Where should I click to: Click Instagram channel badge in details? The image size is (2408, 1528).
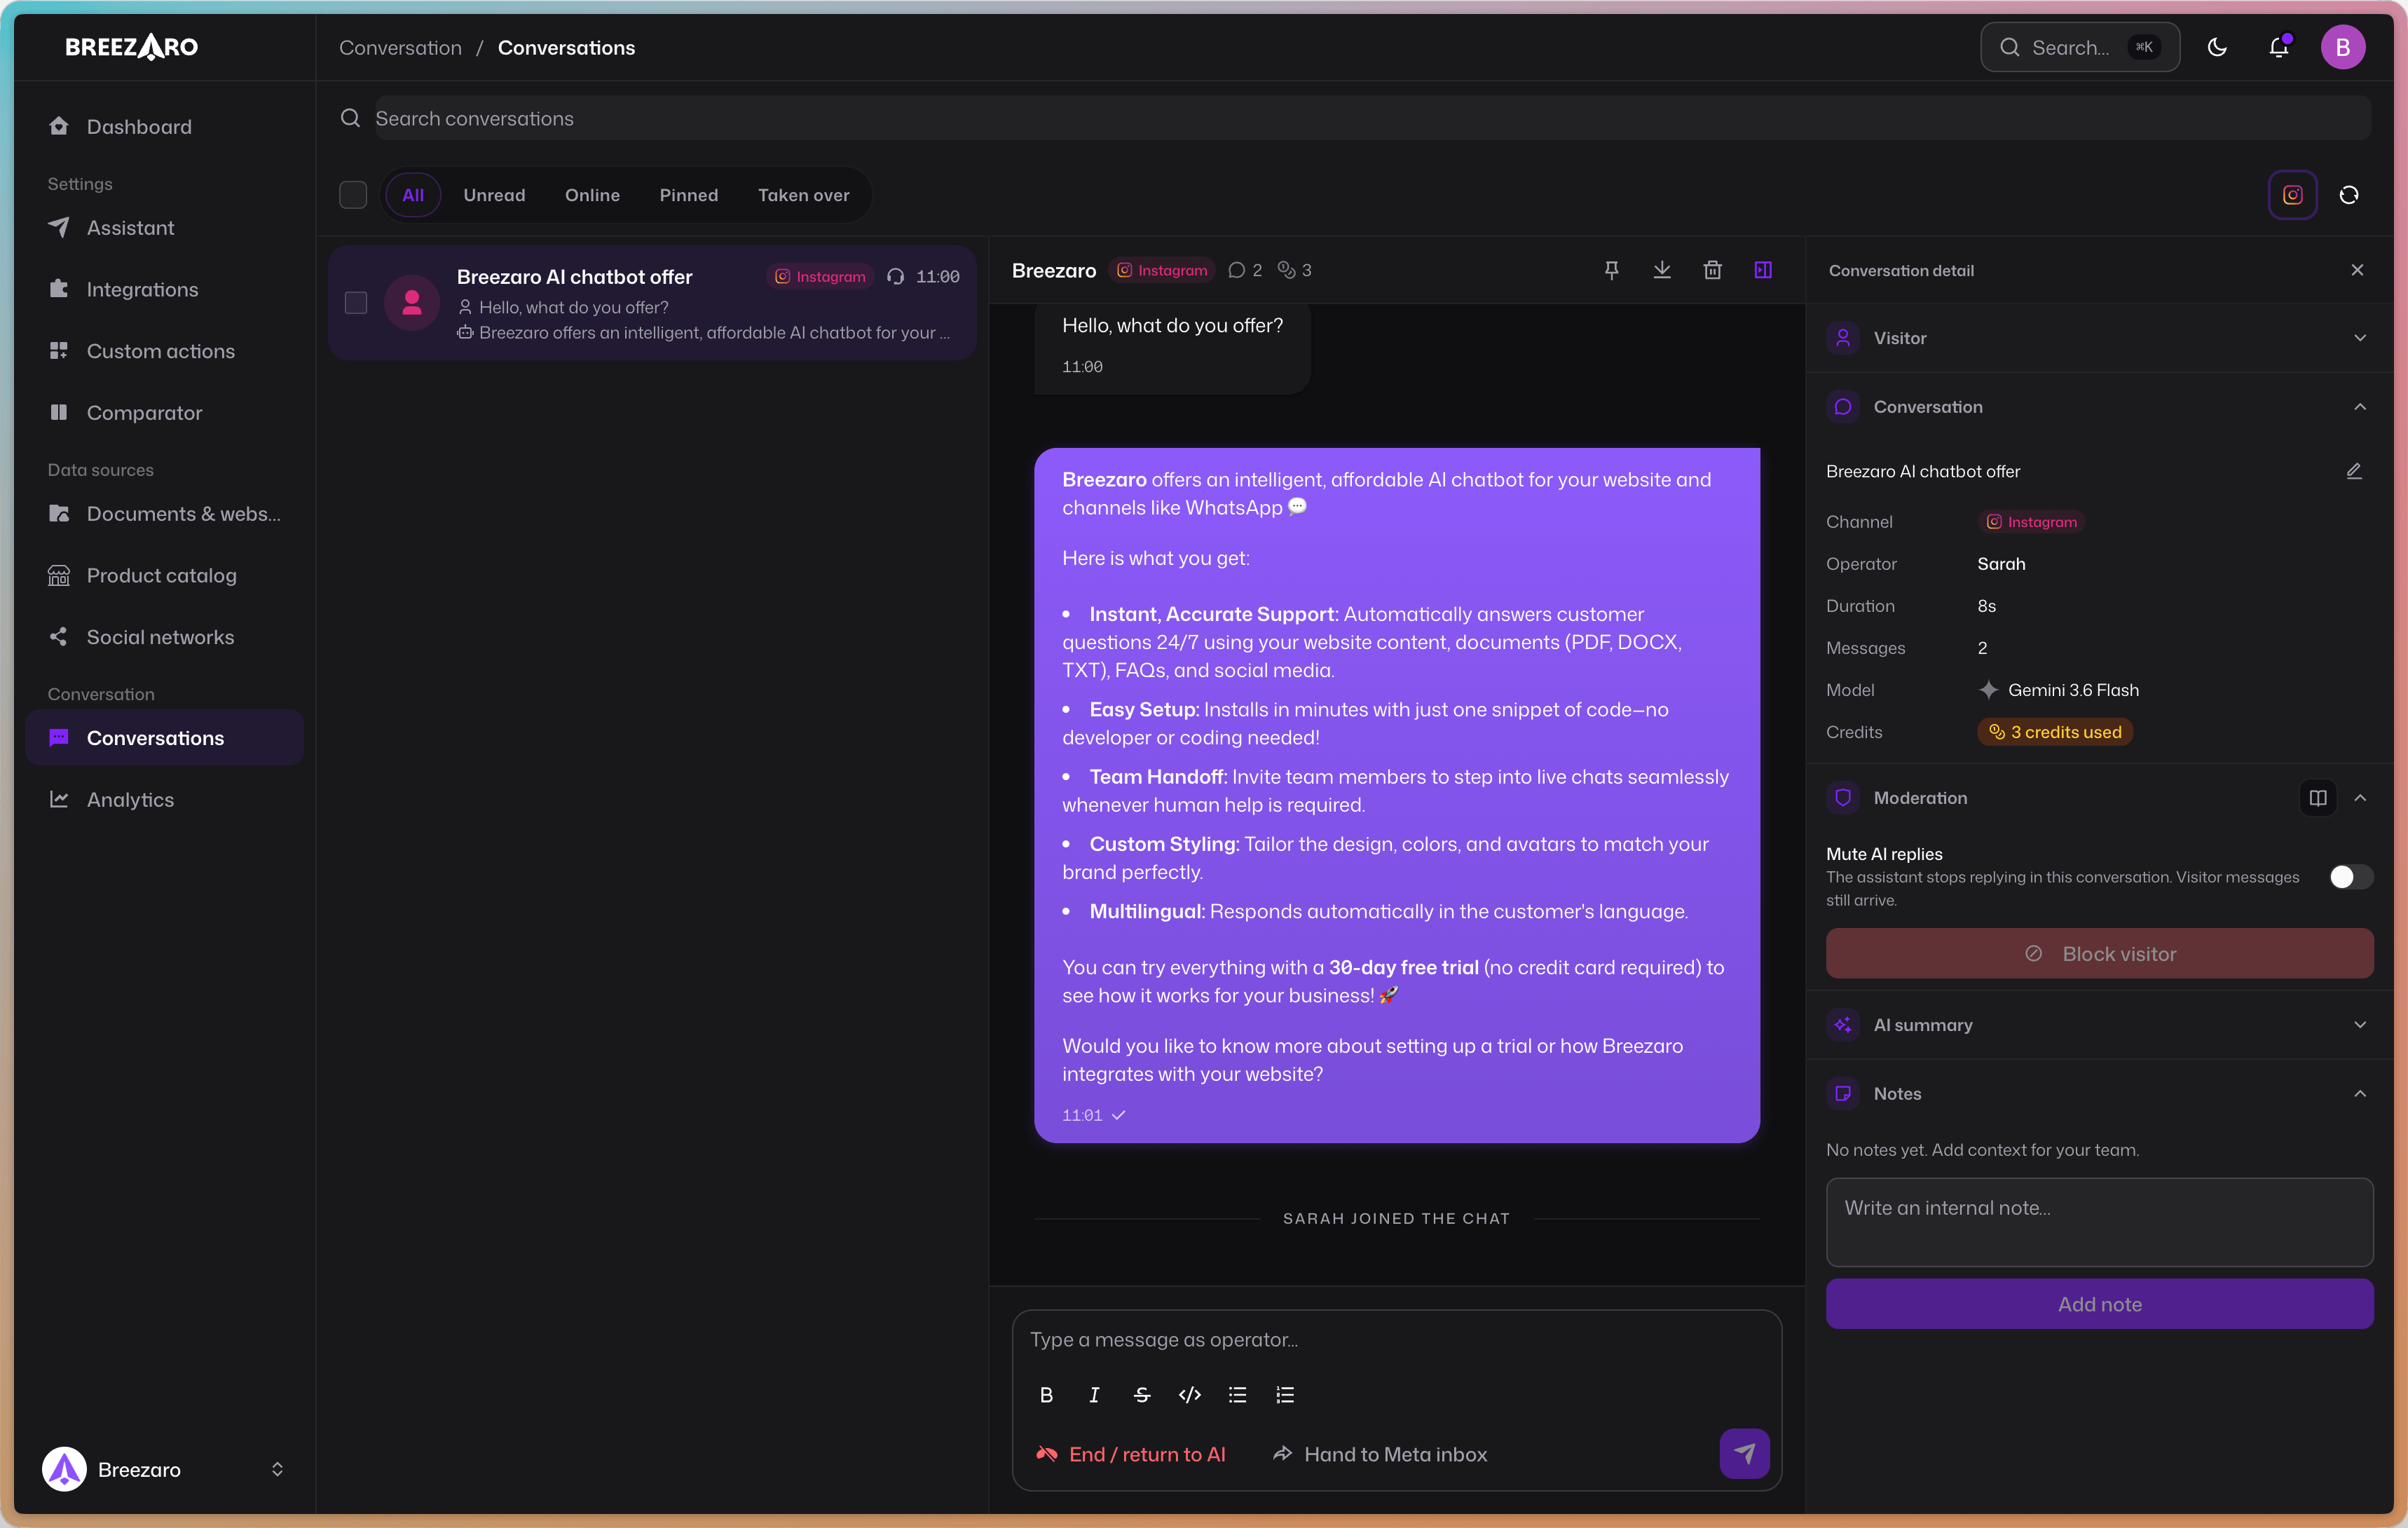point(2031,522)
